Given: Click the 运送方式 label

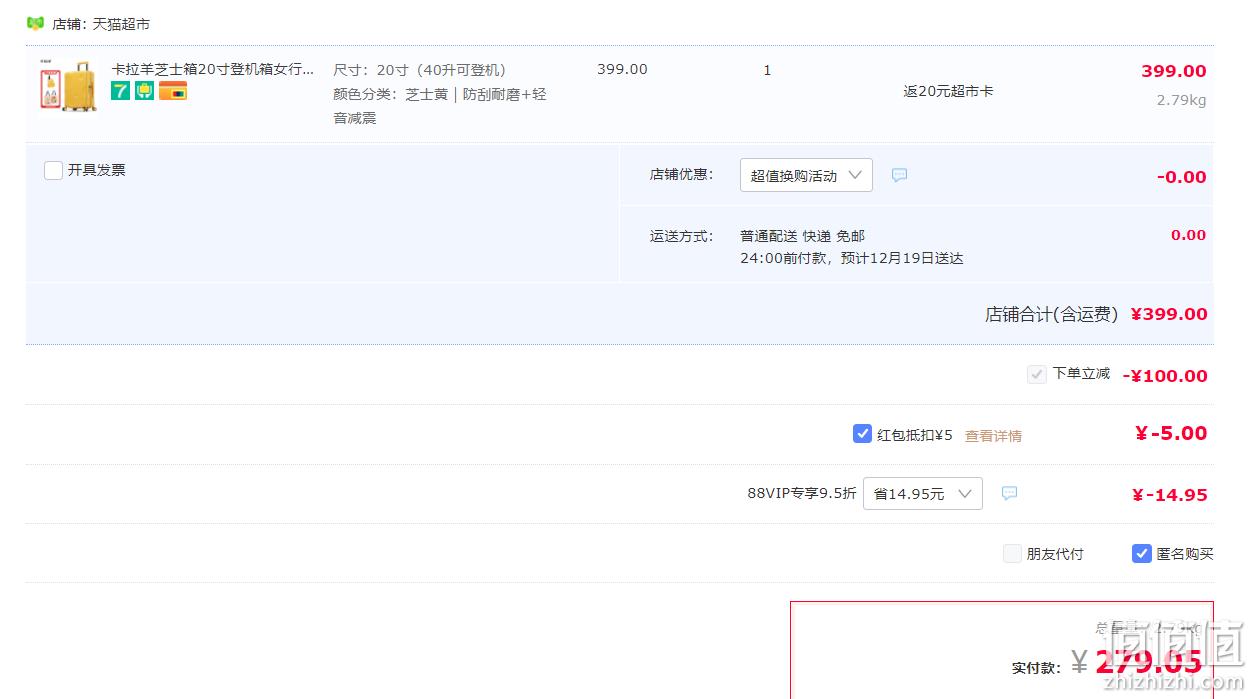Looking at the screenshot, I should (681, 236).
